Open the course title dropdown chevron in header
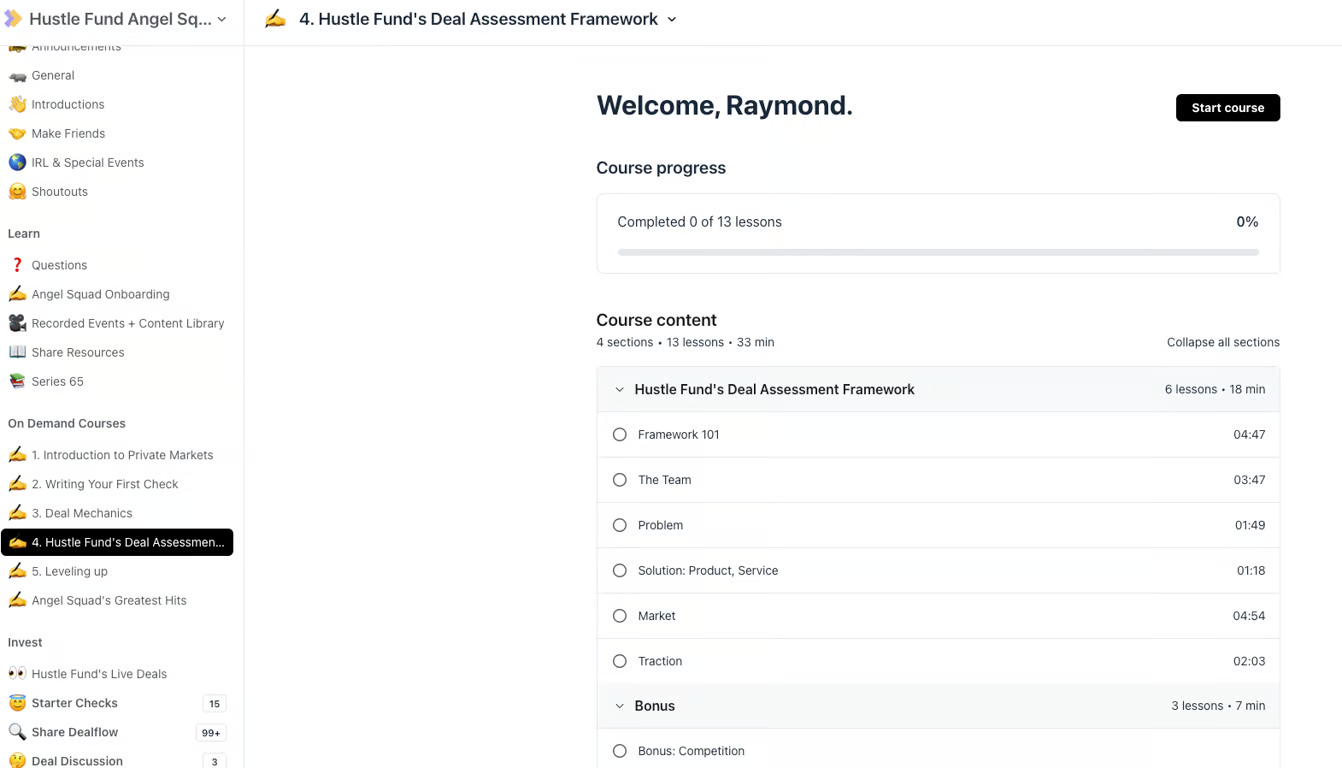Viewport: 1342px width, 768px height. coord(672,19)
